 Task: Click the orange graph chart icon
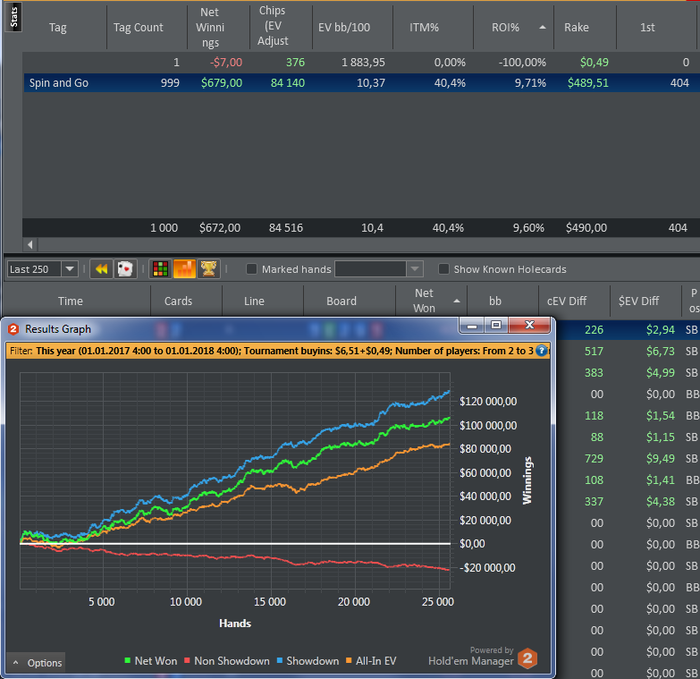184,269
